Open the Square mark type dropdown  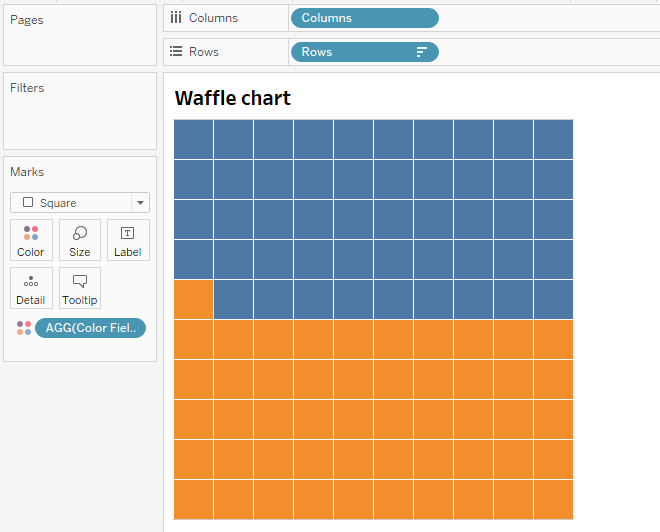pos(80,203)
